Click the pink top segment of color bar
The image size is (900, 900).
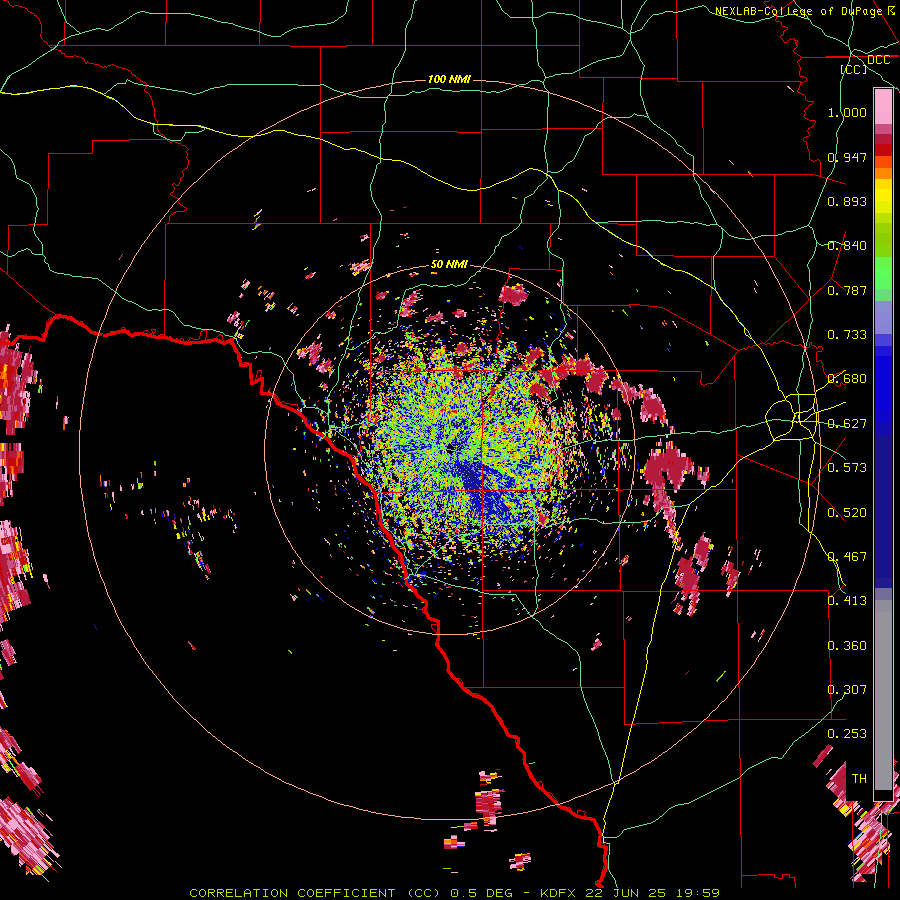coord(883,106)
